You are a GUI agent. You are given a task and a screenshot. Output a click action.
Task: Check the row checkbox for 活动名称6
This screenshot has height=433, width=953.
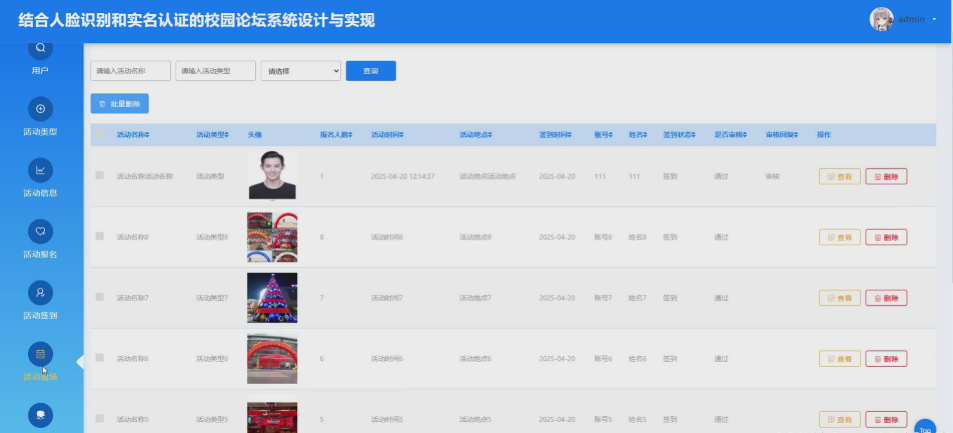[100, 358]
